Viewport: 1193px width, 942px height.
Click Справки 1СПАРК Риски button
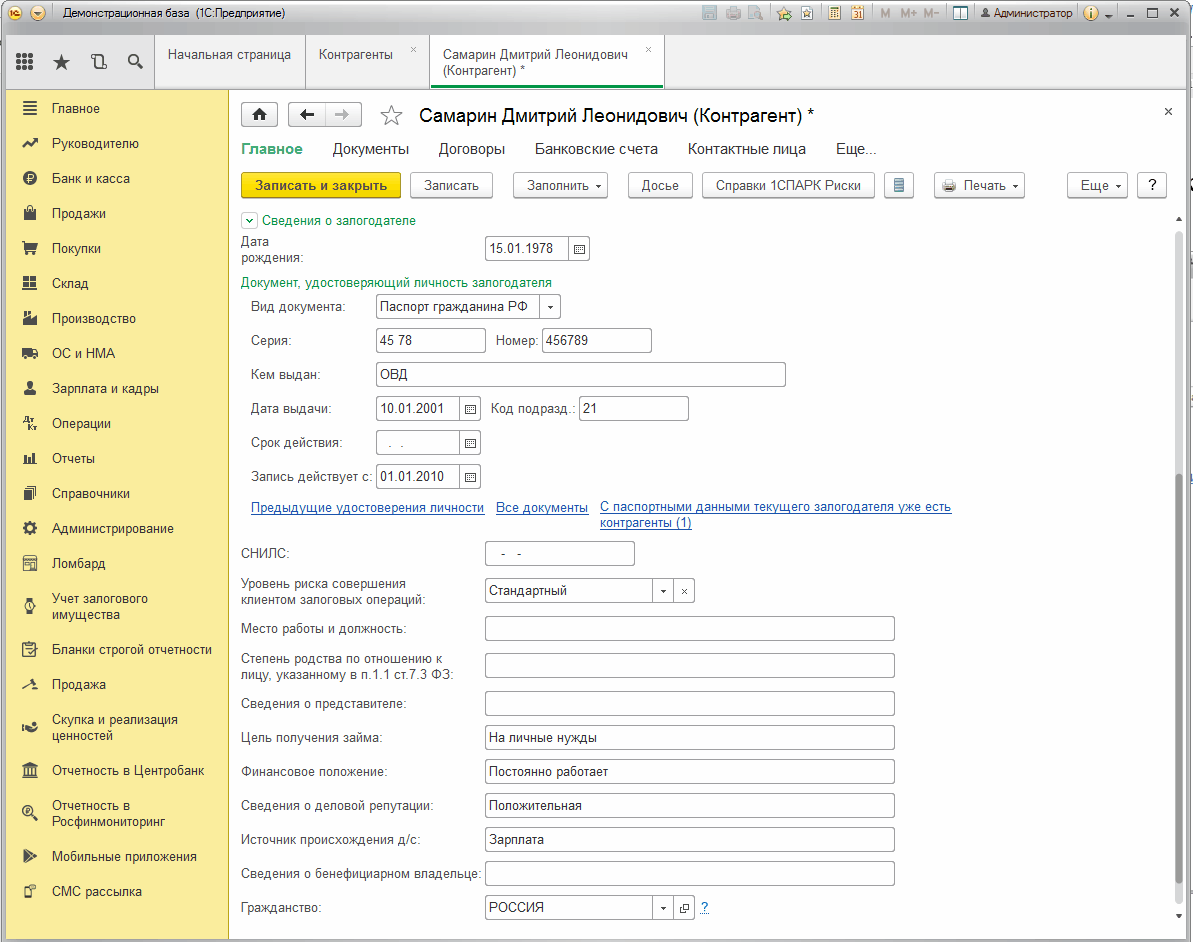pos(788,186)
